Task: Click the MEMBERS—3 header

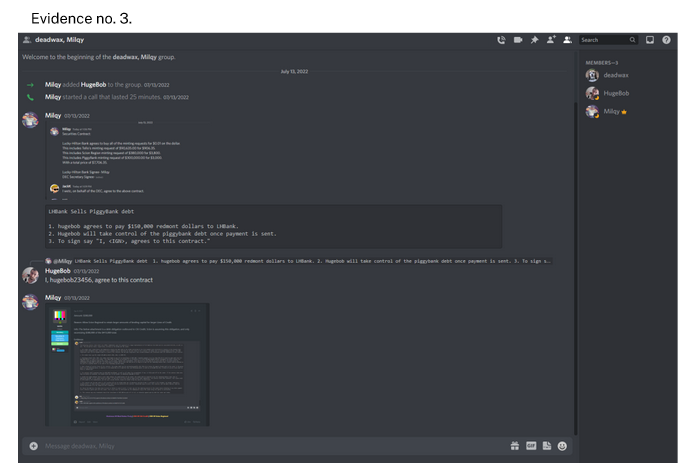Action: (602, 63)
